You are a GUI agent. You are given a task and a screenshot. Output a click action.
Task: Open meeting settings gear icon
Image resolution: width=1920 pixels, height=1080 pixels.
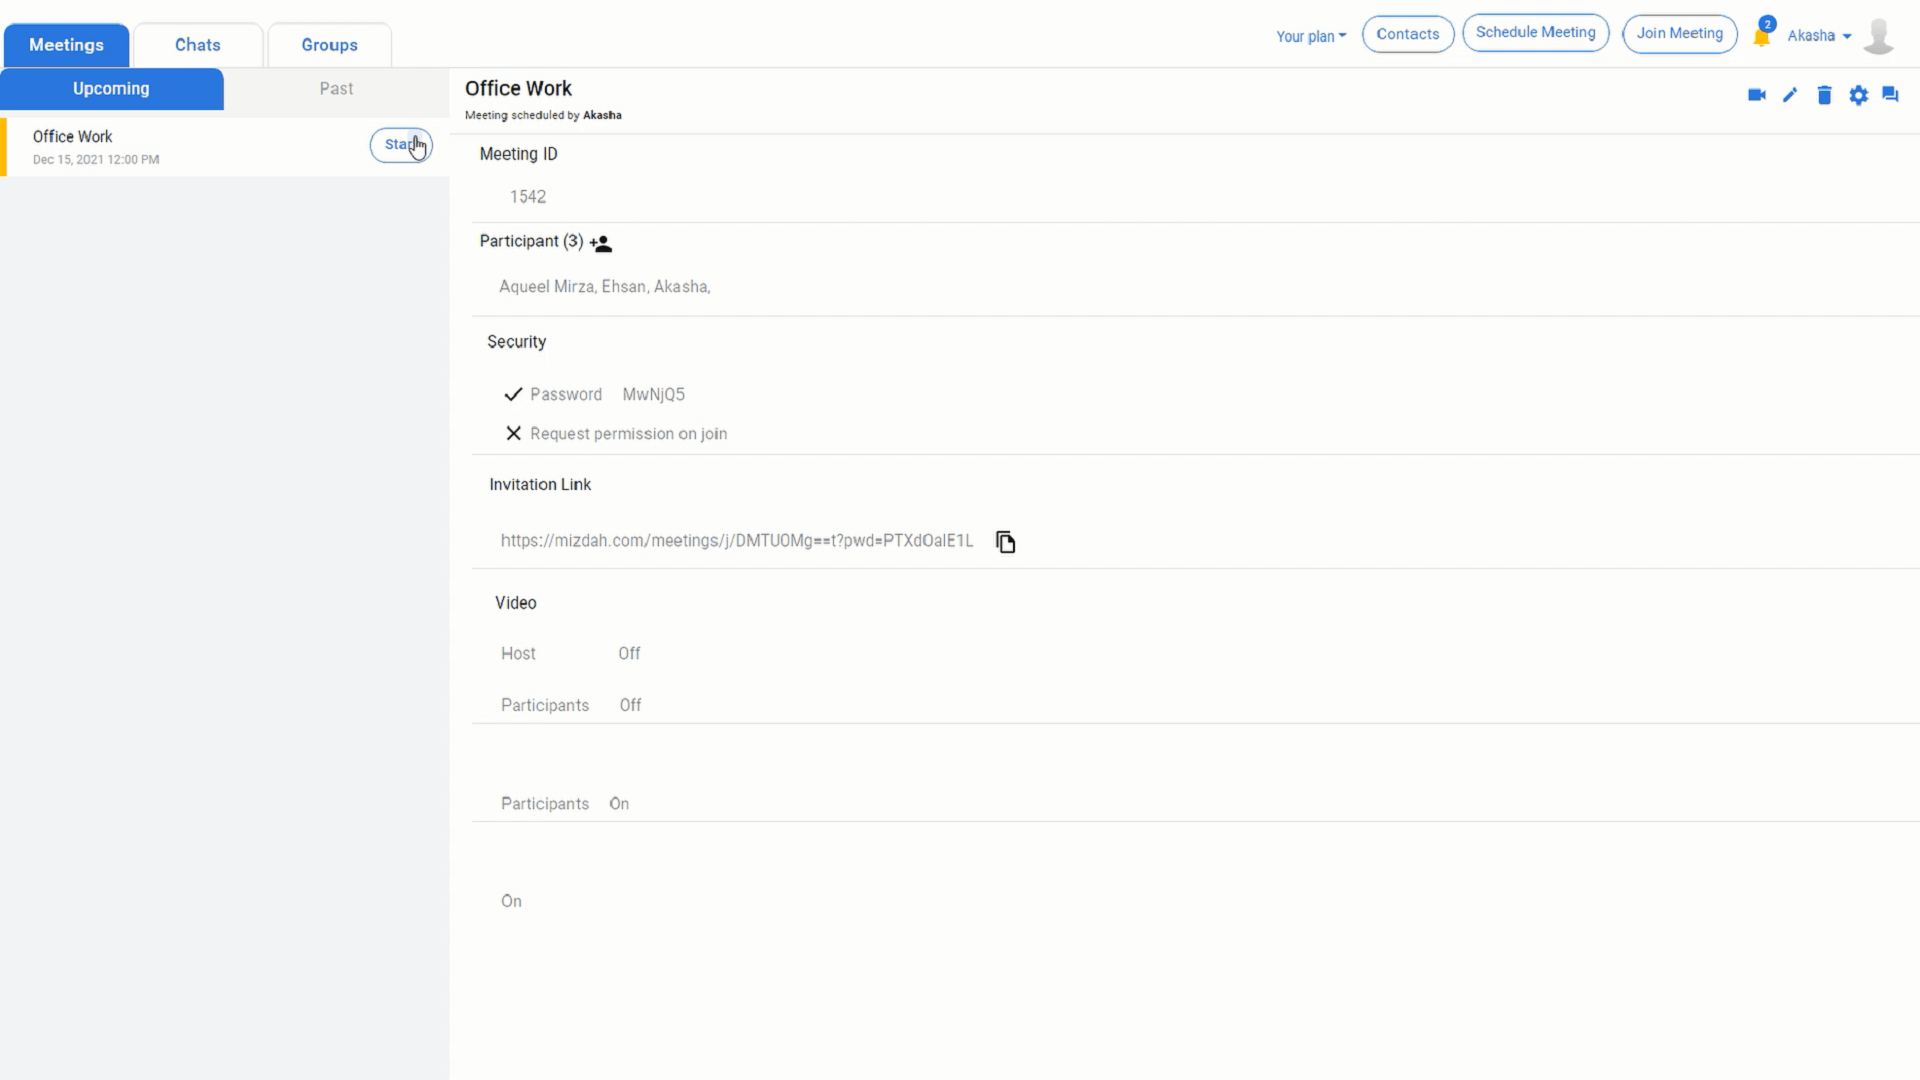tap(1858, 95)
